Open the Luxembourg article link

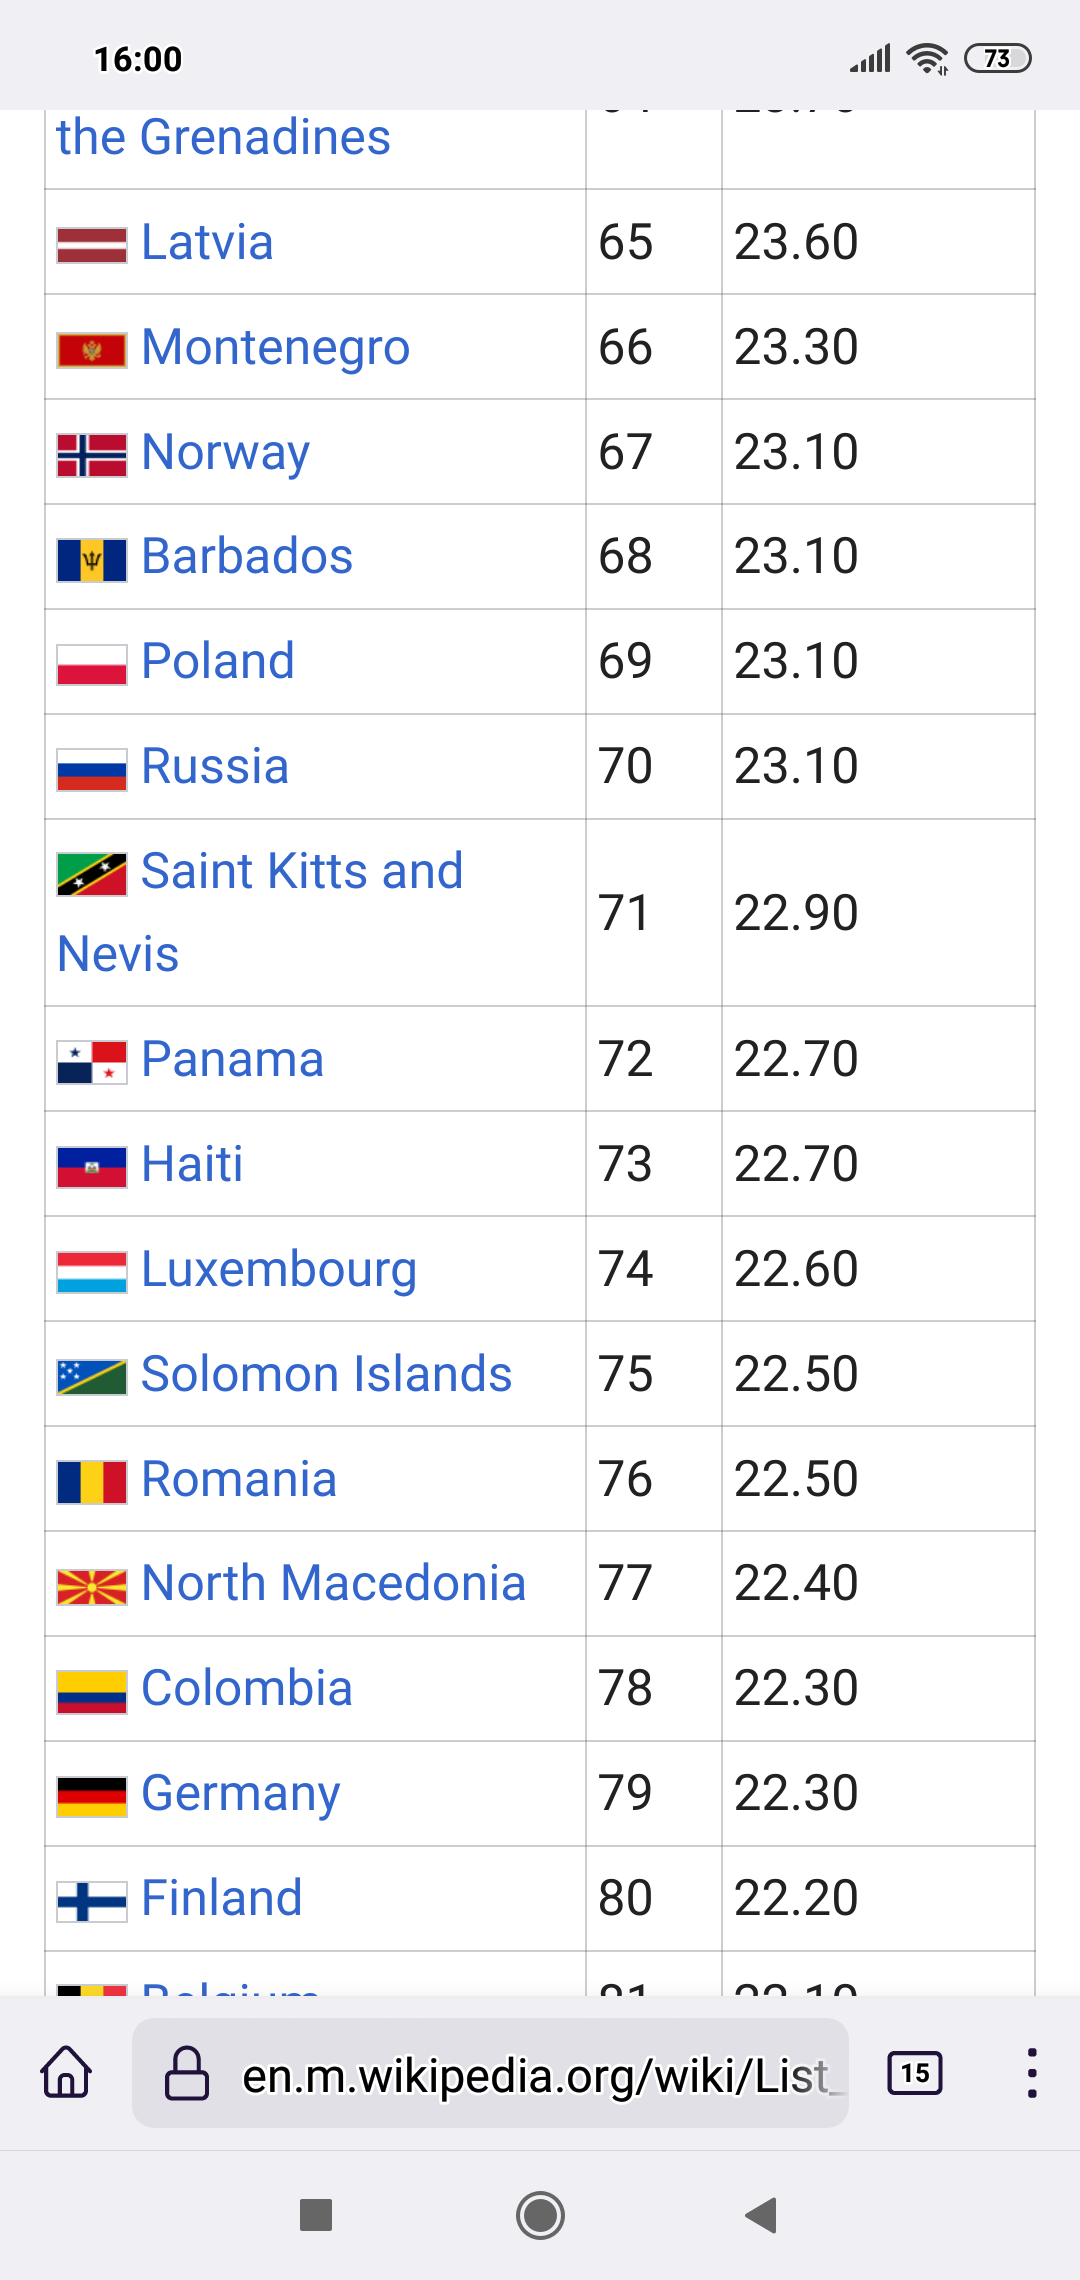click(279, 1269)
